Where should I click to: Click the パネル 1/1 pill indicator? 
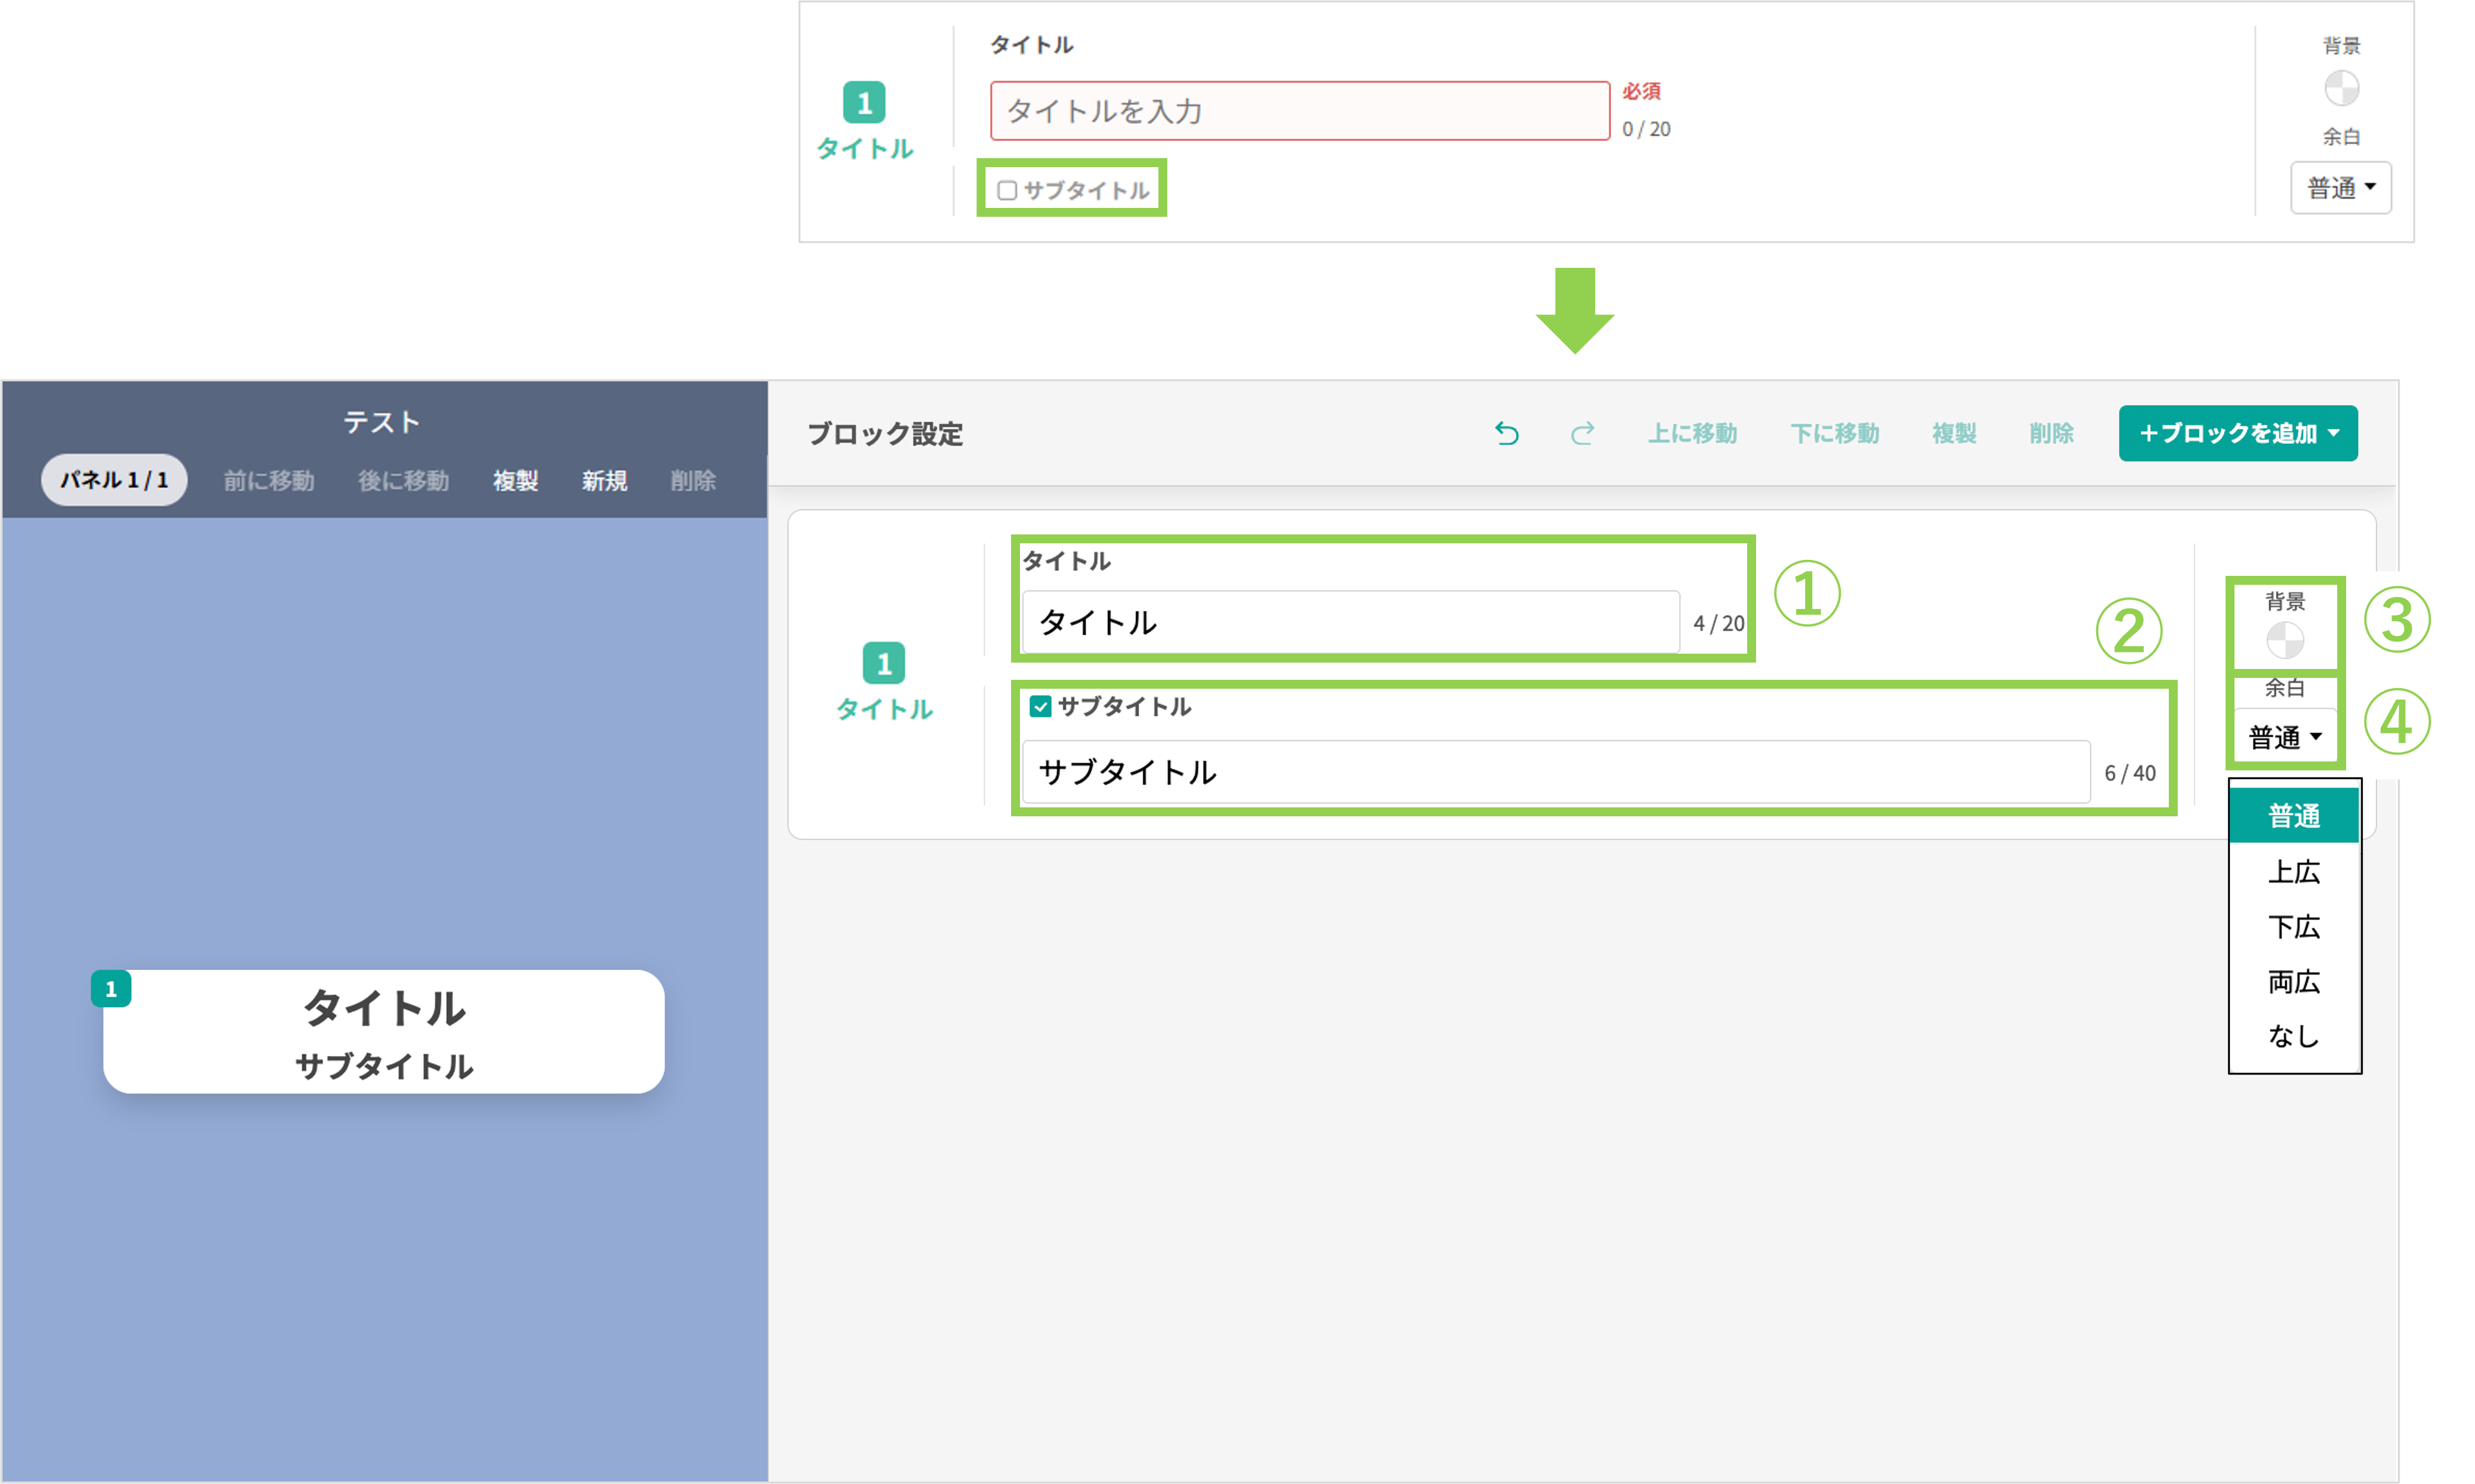point(114,480)
